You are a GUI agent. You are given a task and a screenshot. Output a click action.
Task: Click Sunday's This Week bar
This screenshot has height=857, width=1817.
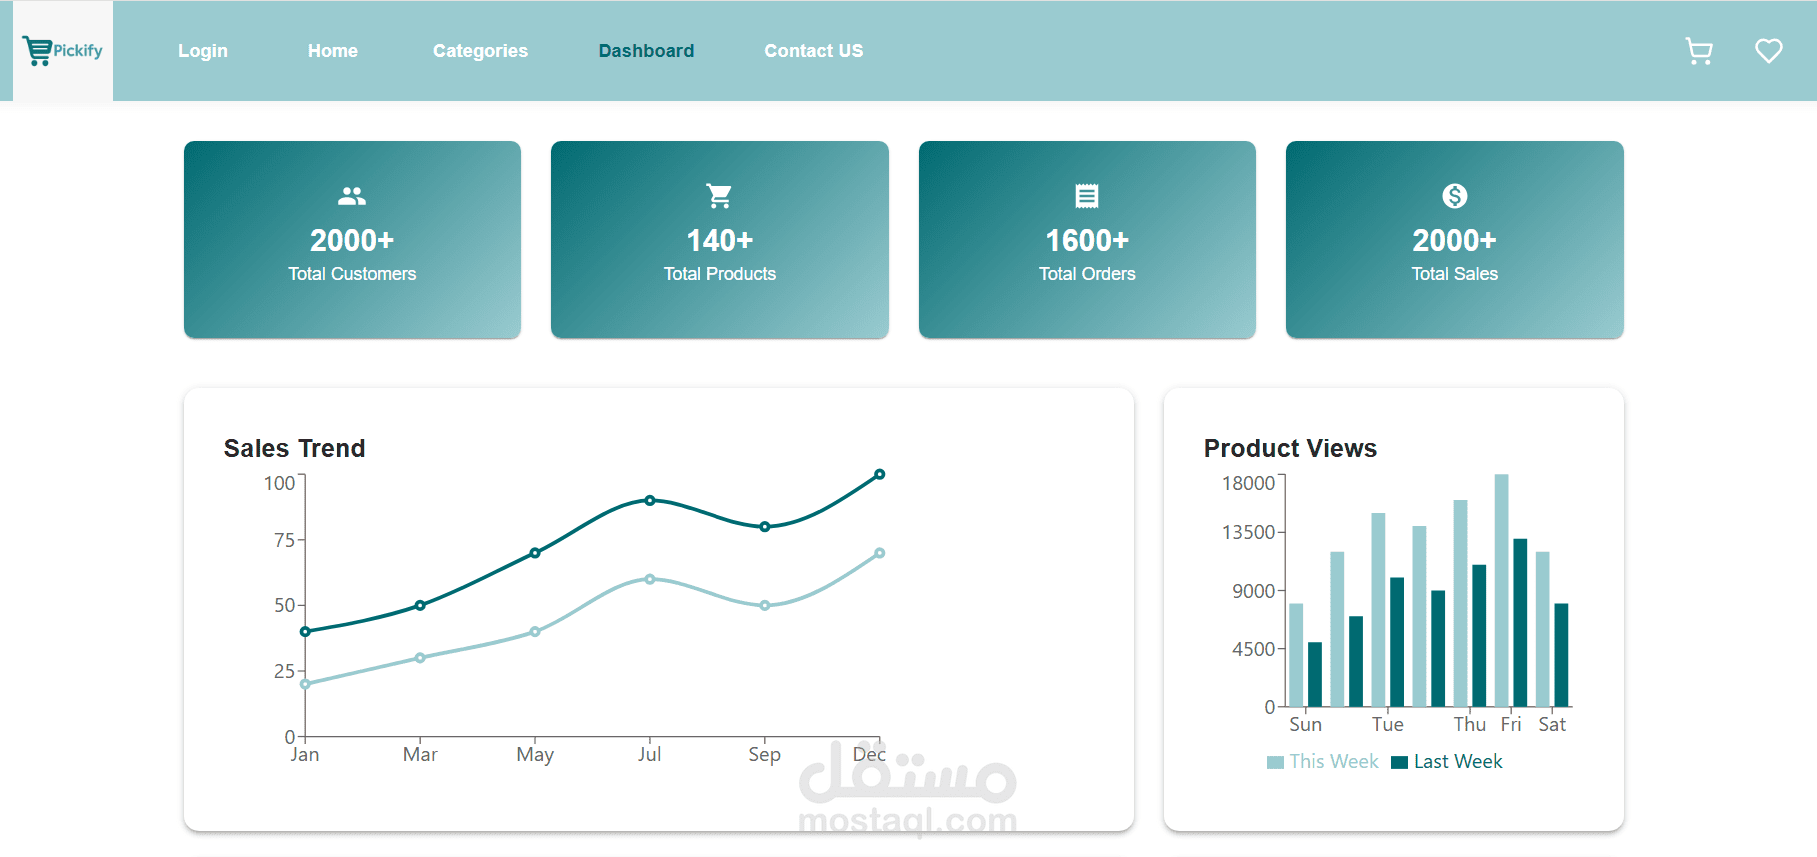coord(1296,655)
